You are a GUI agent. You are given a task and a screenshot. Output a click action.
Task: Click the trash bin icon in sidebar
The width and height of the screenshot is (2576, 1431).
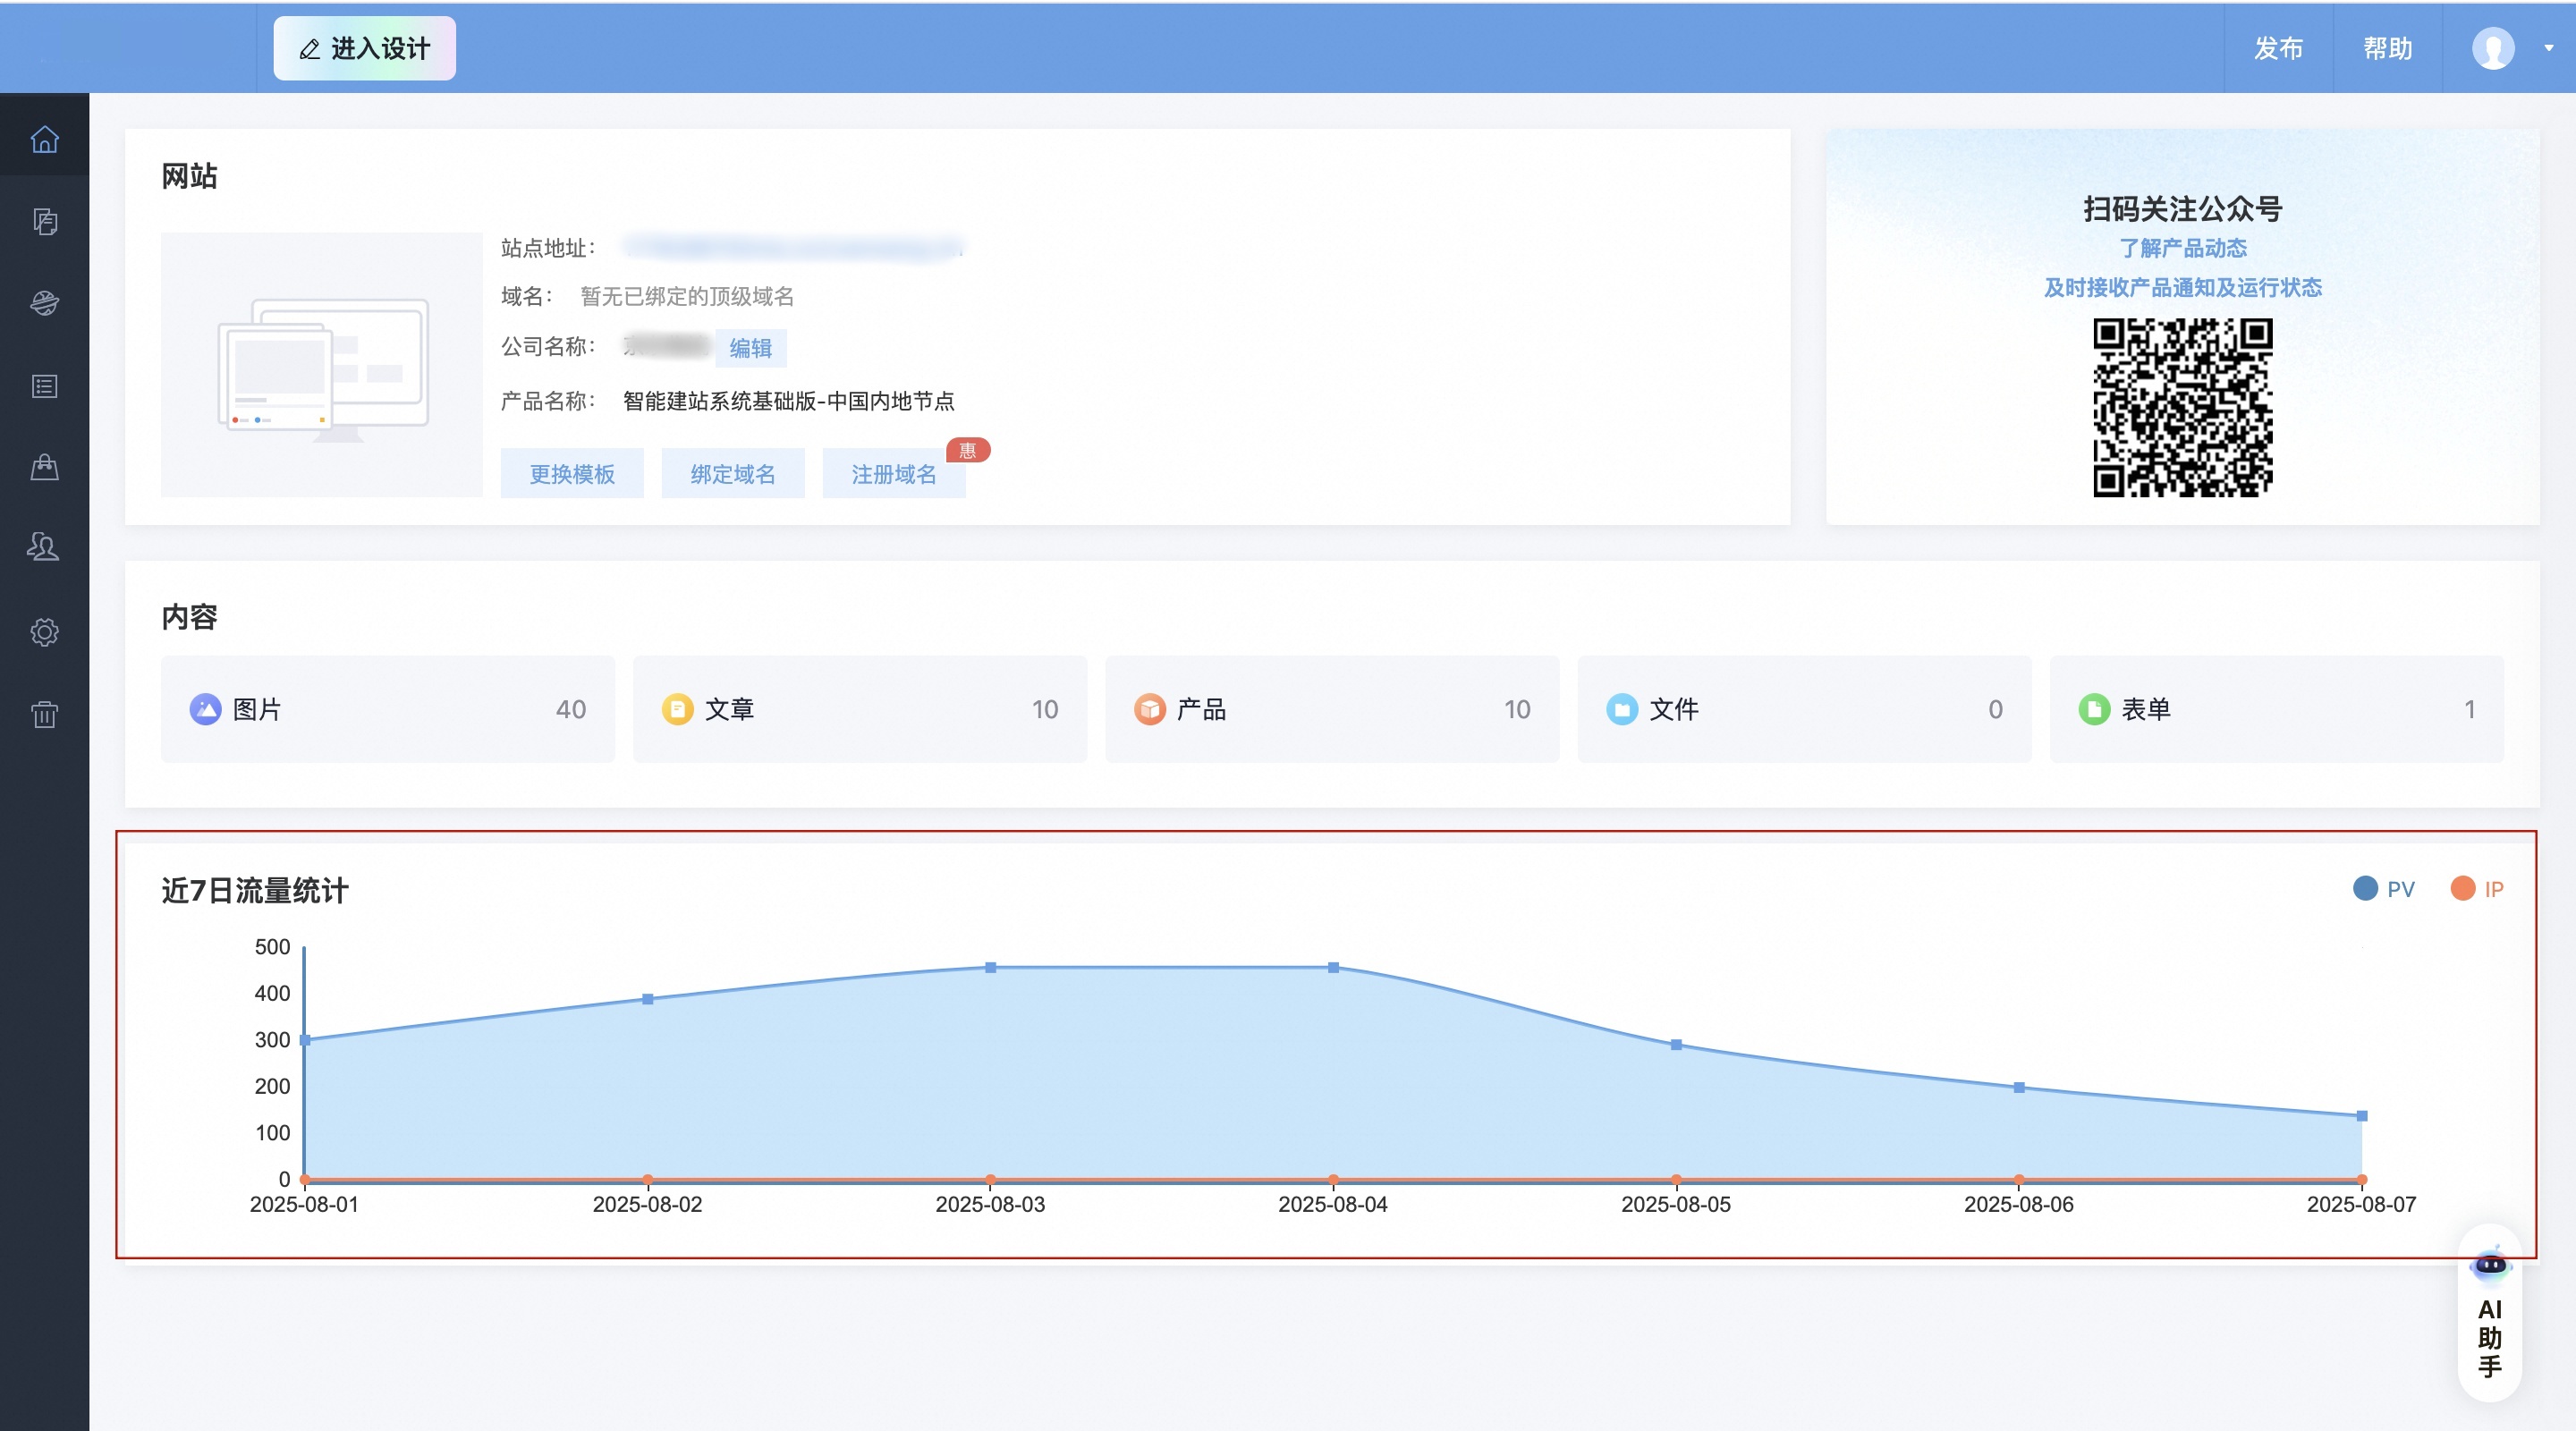pyautogui.click(x=44, y=714)
